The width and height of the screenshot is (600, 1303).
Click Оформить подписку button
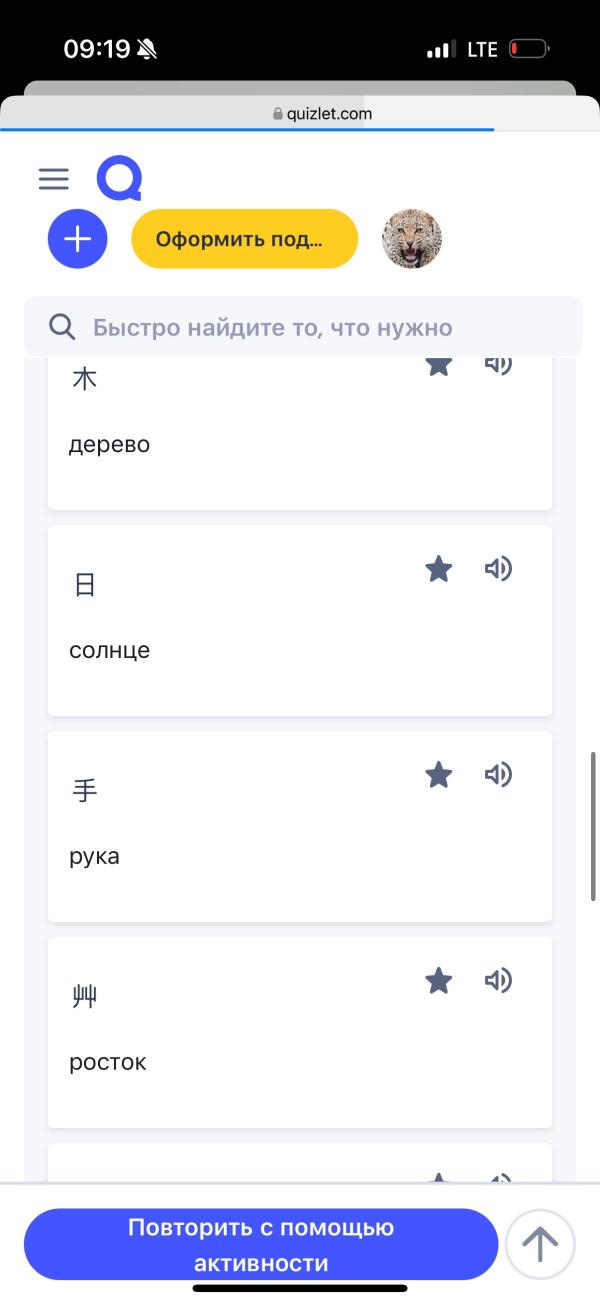coord(244,238)
